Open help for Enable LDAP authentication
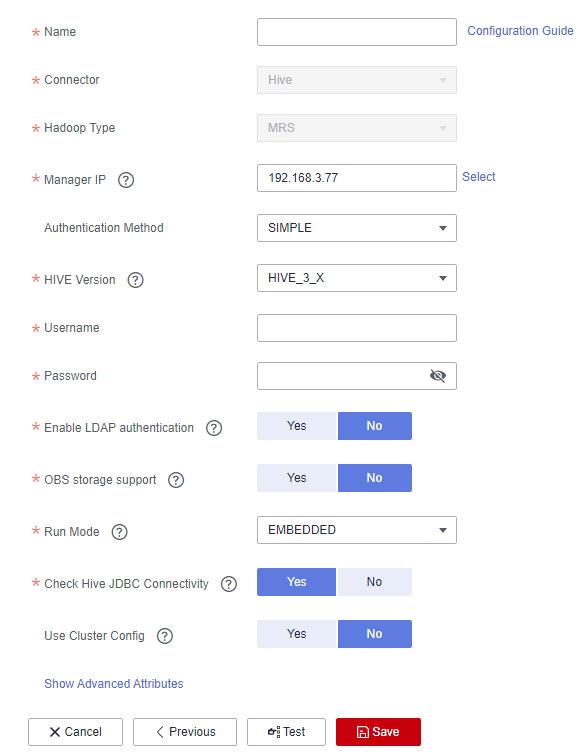Image resolution: width=580 pixels, height=754 pixels. pyautogui.click(x=214, y=428)
